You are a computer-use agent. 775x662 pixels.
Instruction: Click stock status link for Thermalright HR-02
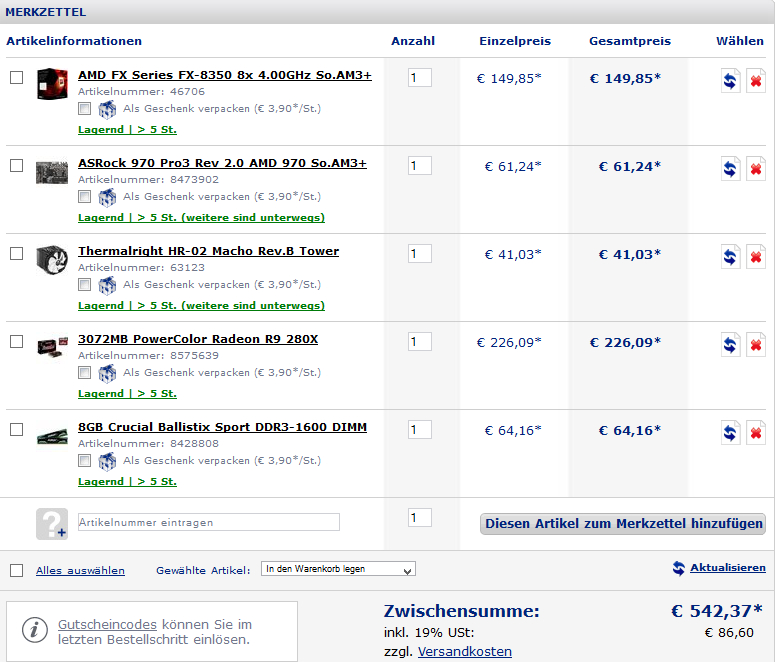202,306
